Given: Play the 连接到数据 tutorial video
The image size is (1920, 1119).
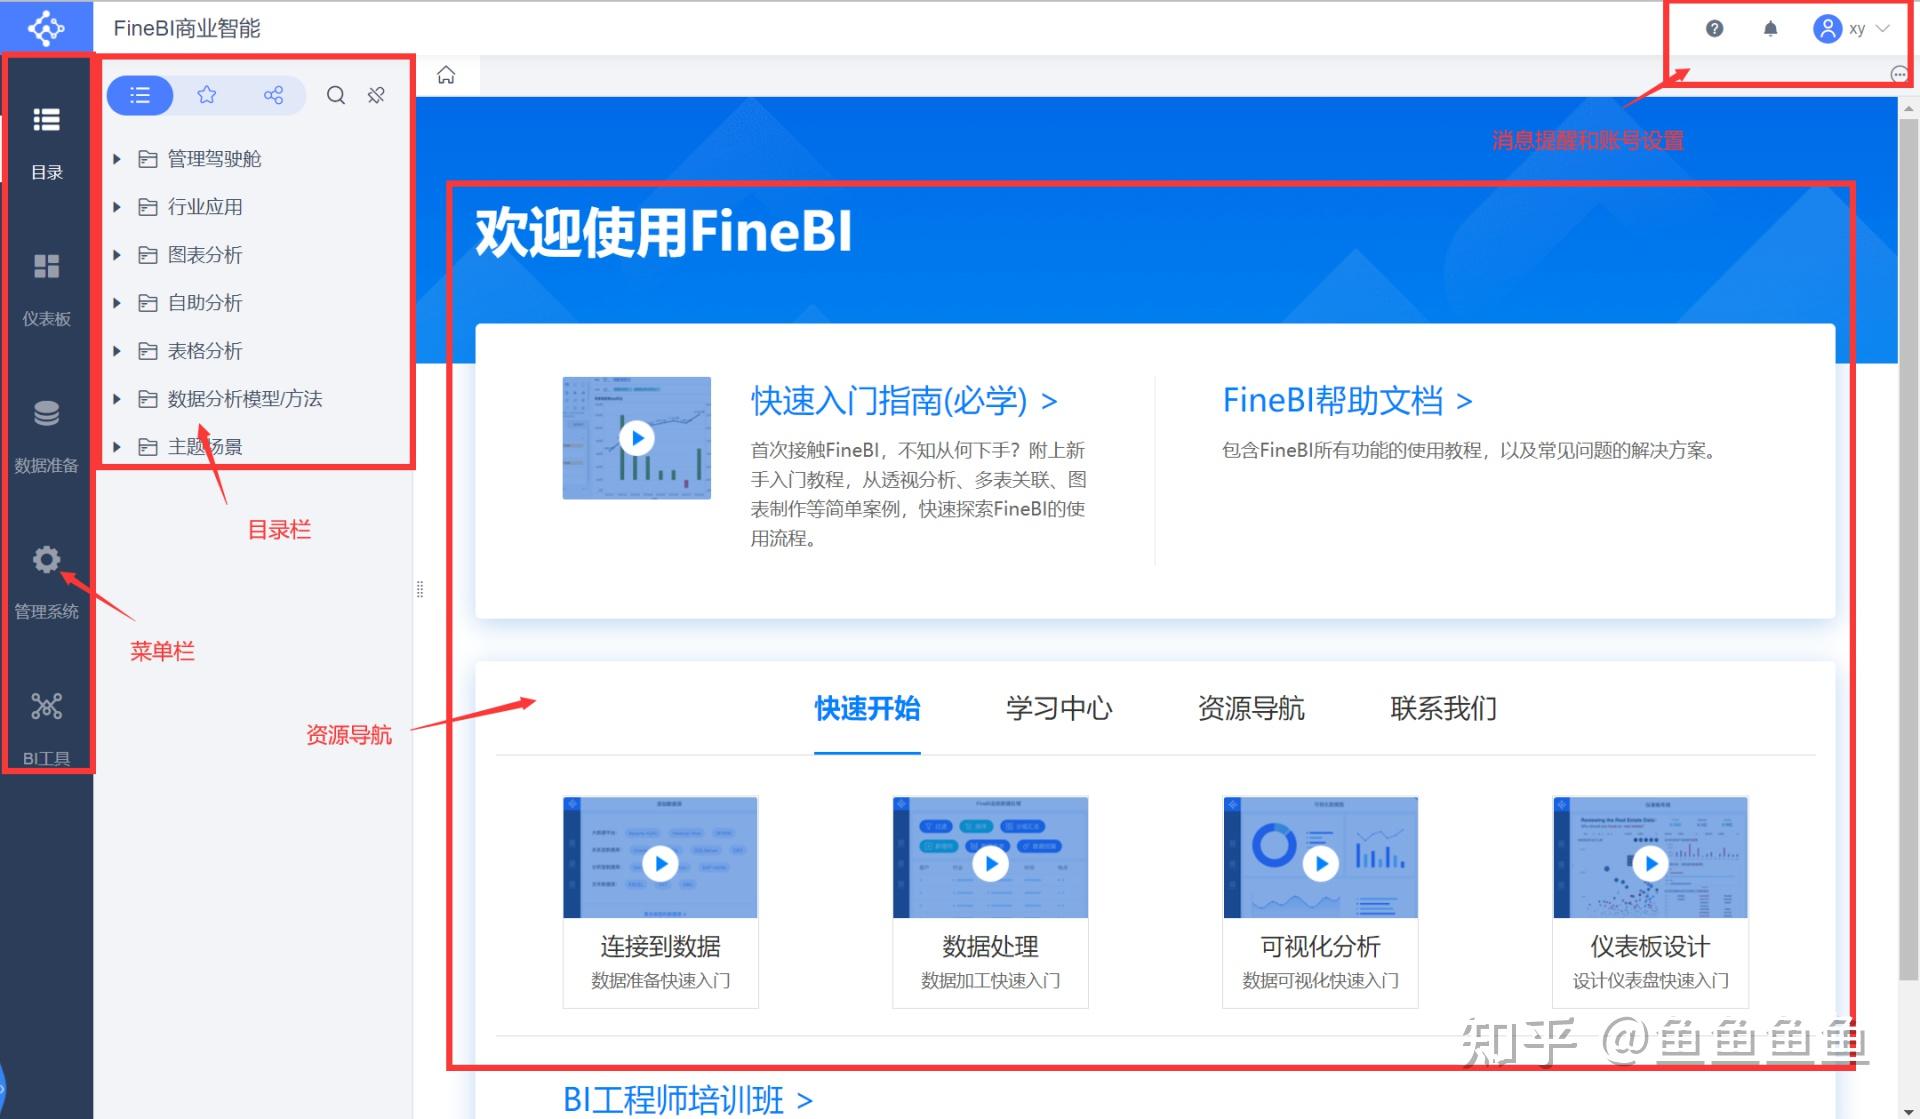Looking at the screenshot, I should (x=660, y=863).
